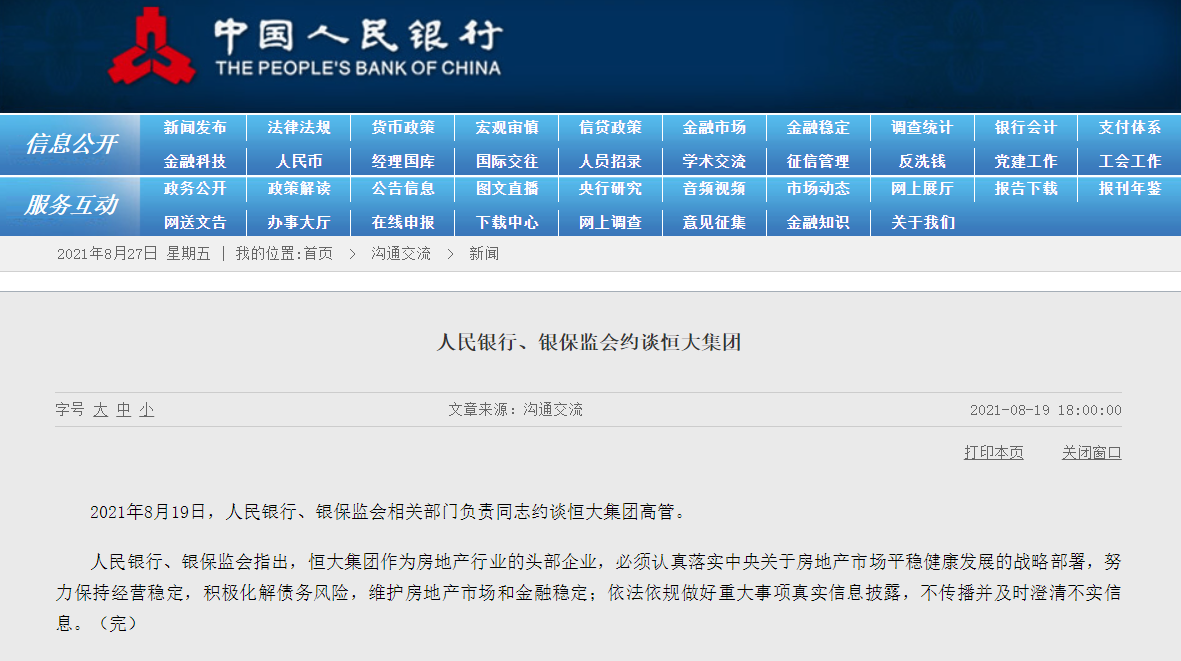Open 央行研究 page
This screenshot has width=1181, height=661.
610,188
